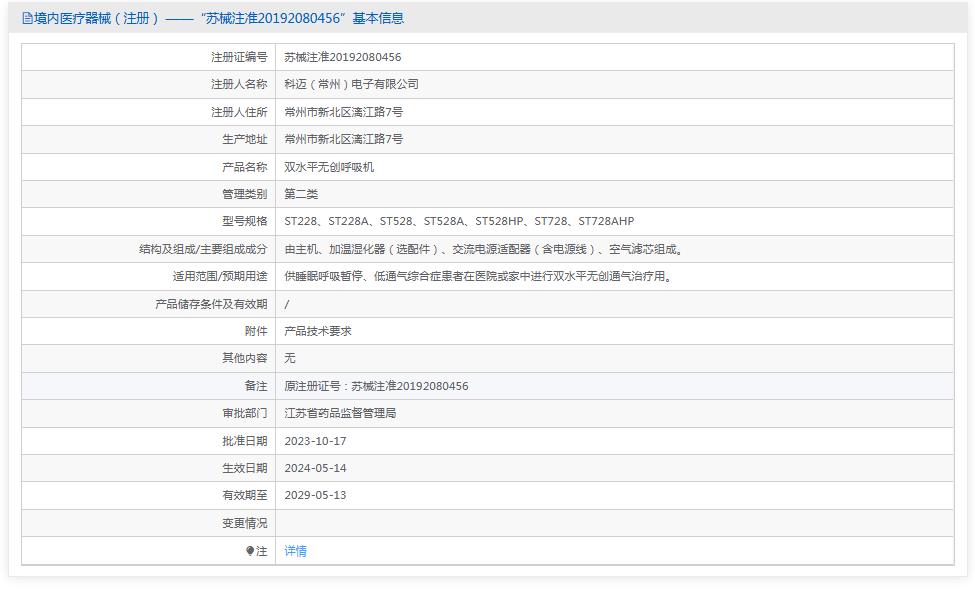Click the 产品技术要求 attachment entry
This screenshot has height=592, width=975.
(x=320, y=330)
